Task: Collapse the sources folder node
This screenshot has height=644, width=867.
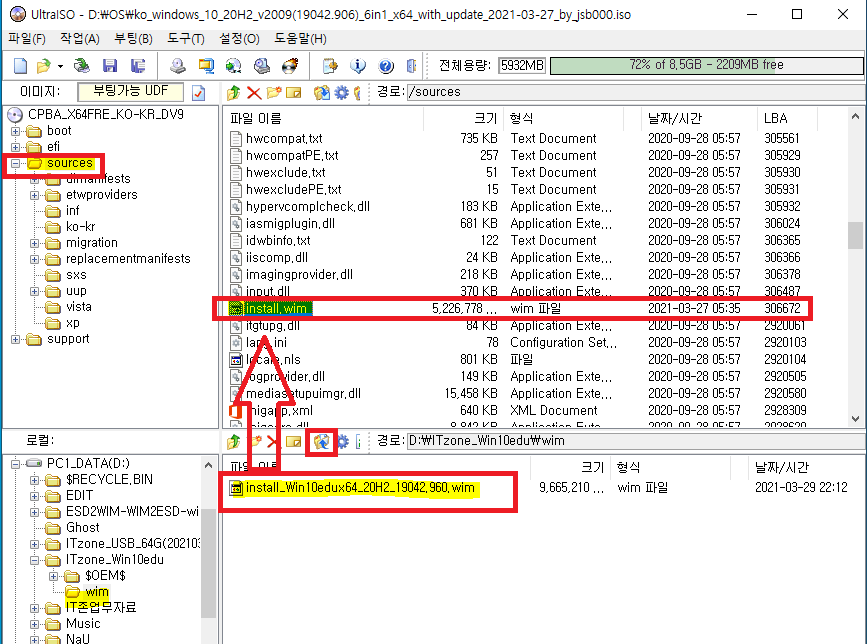Action: (15, 163)
